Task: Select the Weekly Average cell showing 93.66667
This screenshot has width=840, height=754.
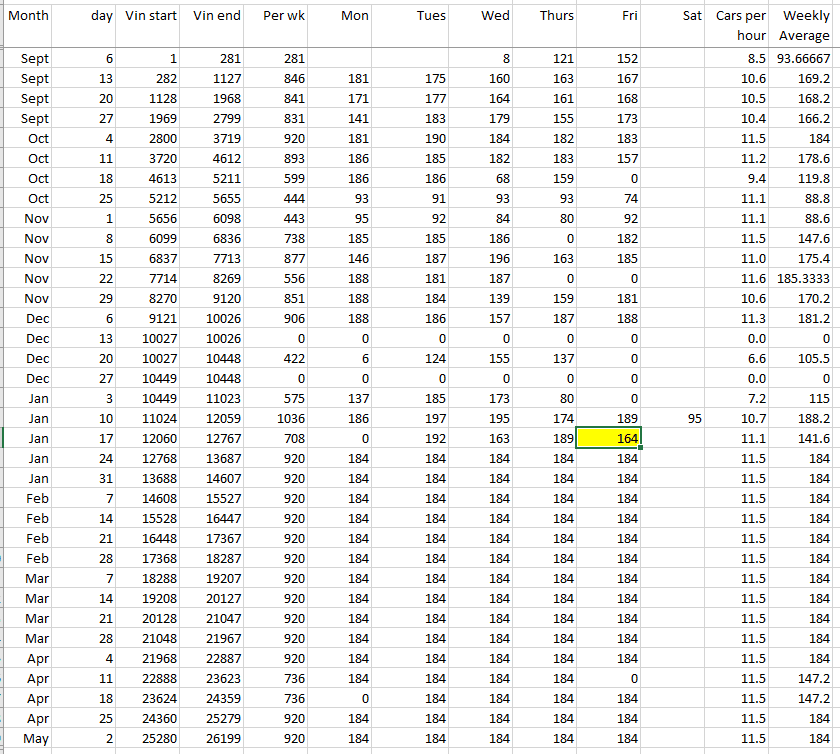Action: (x=804, y=58)
